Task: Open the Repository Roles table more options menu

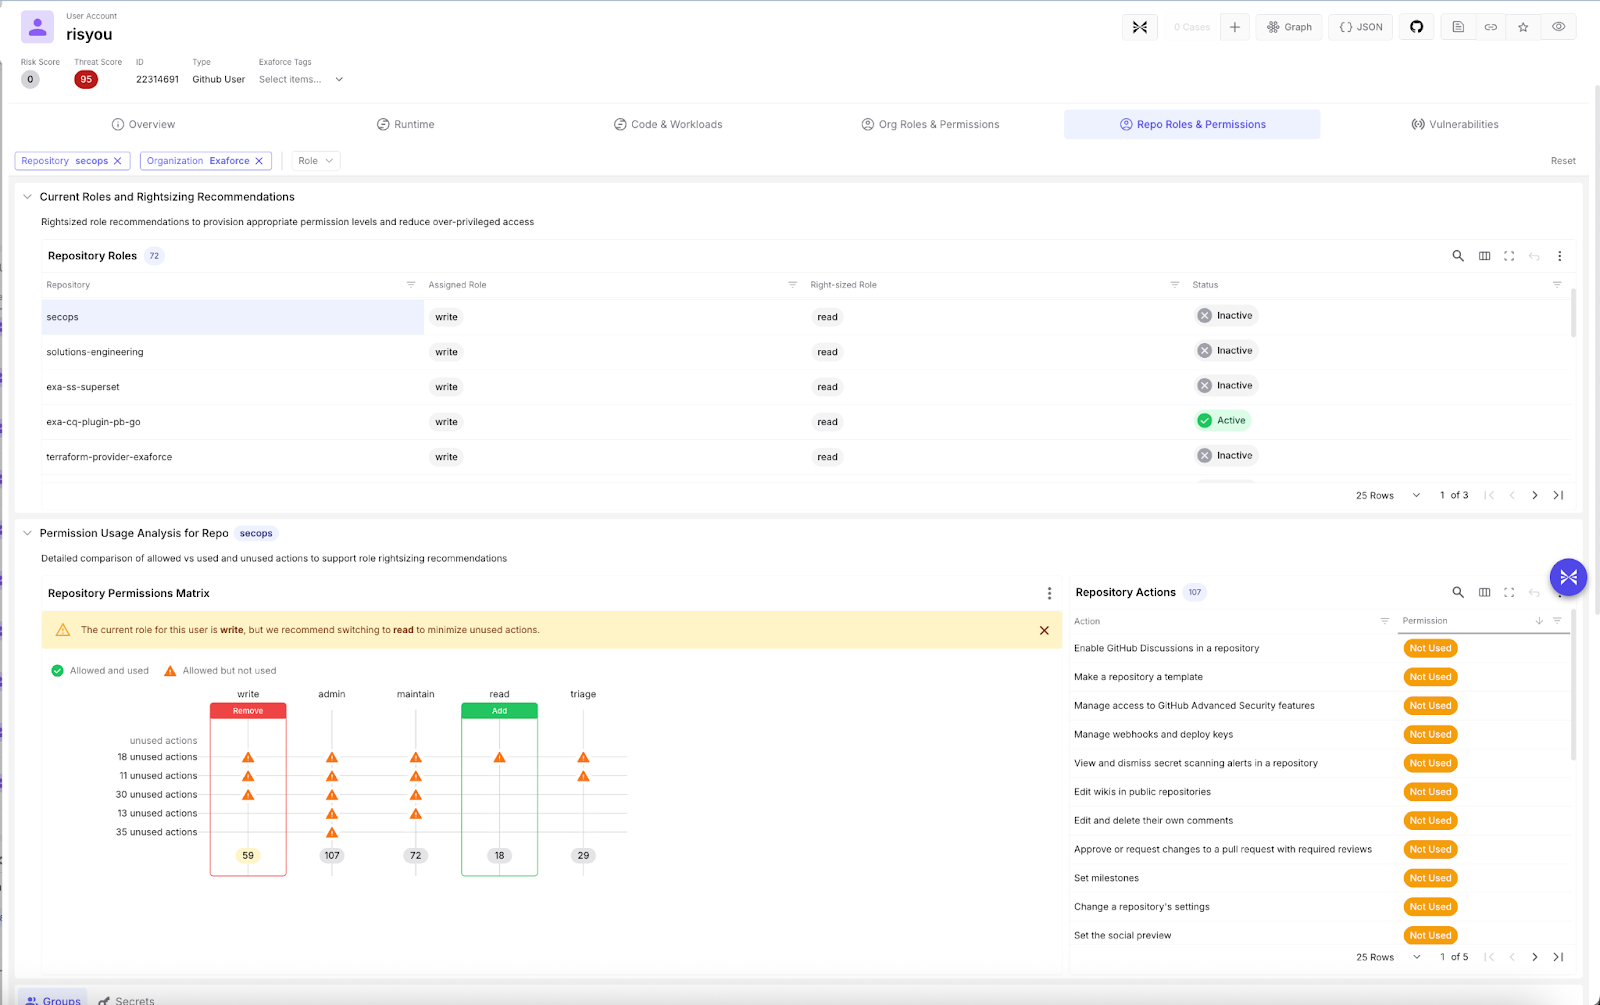Action: (x=1559, y=256)
